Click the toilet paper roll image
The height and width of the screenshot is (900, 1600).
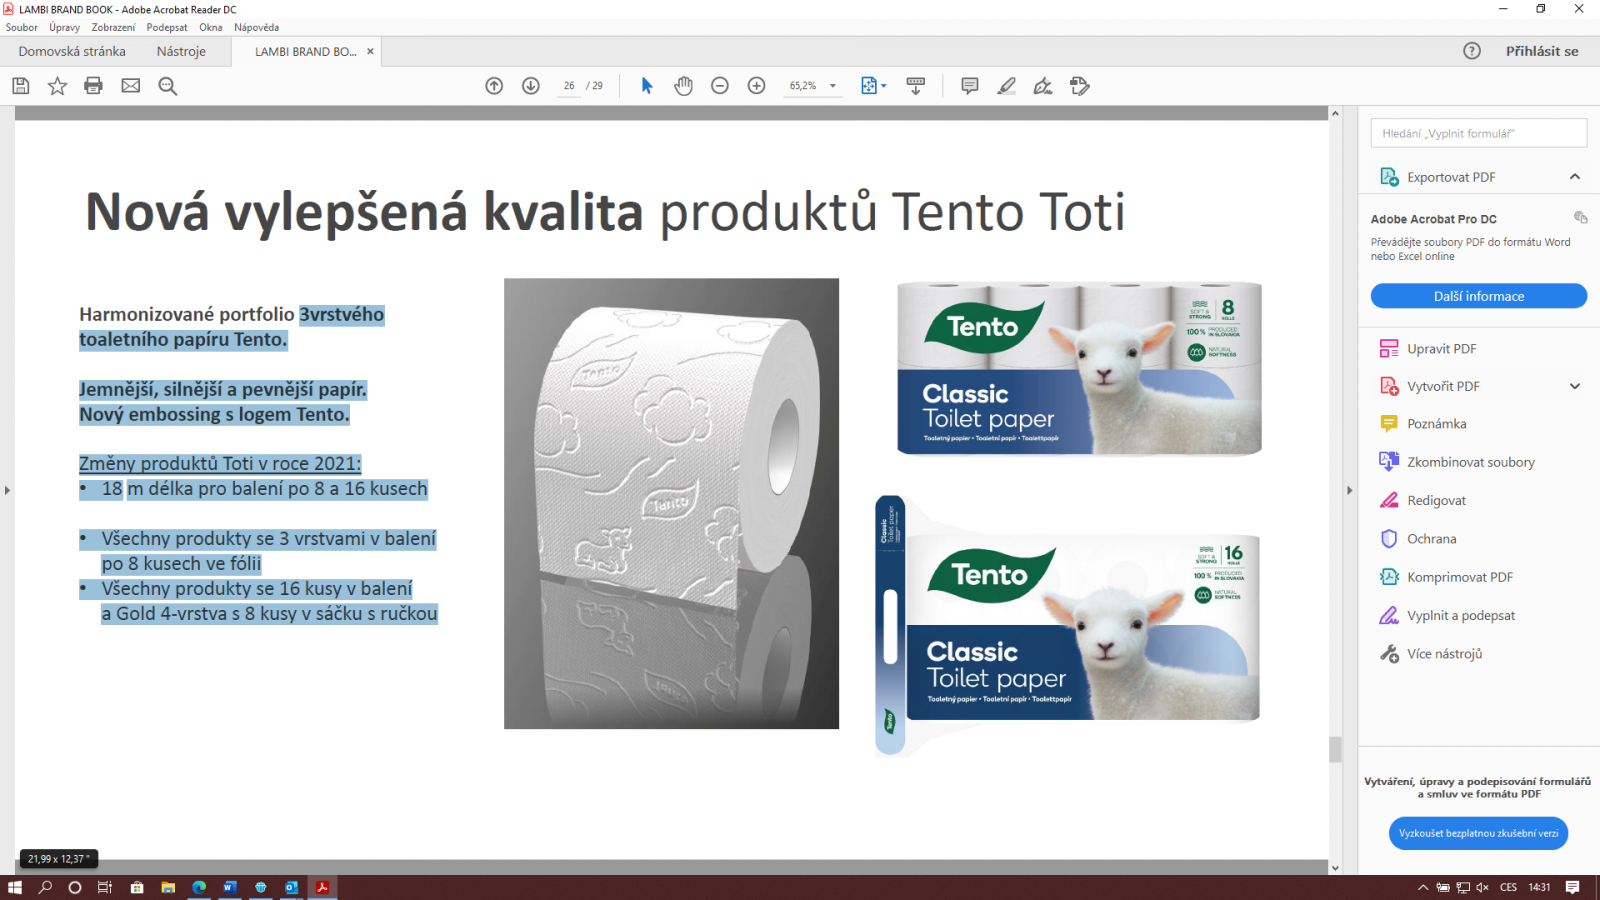tap(671, 503)
